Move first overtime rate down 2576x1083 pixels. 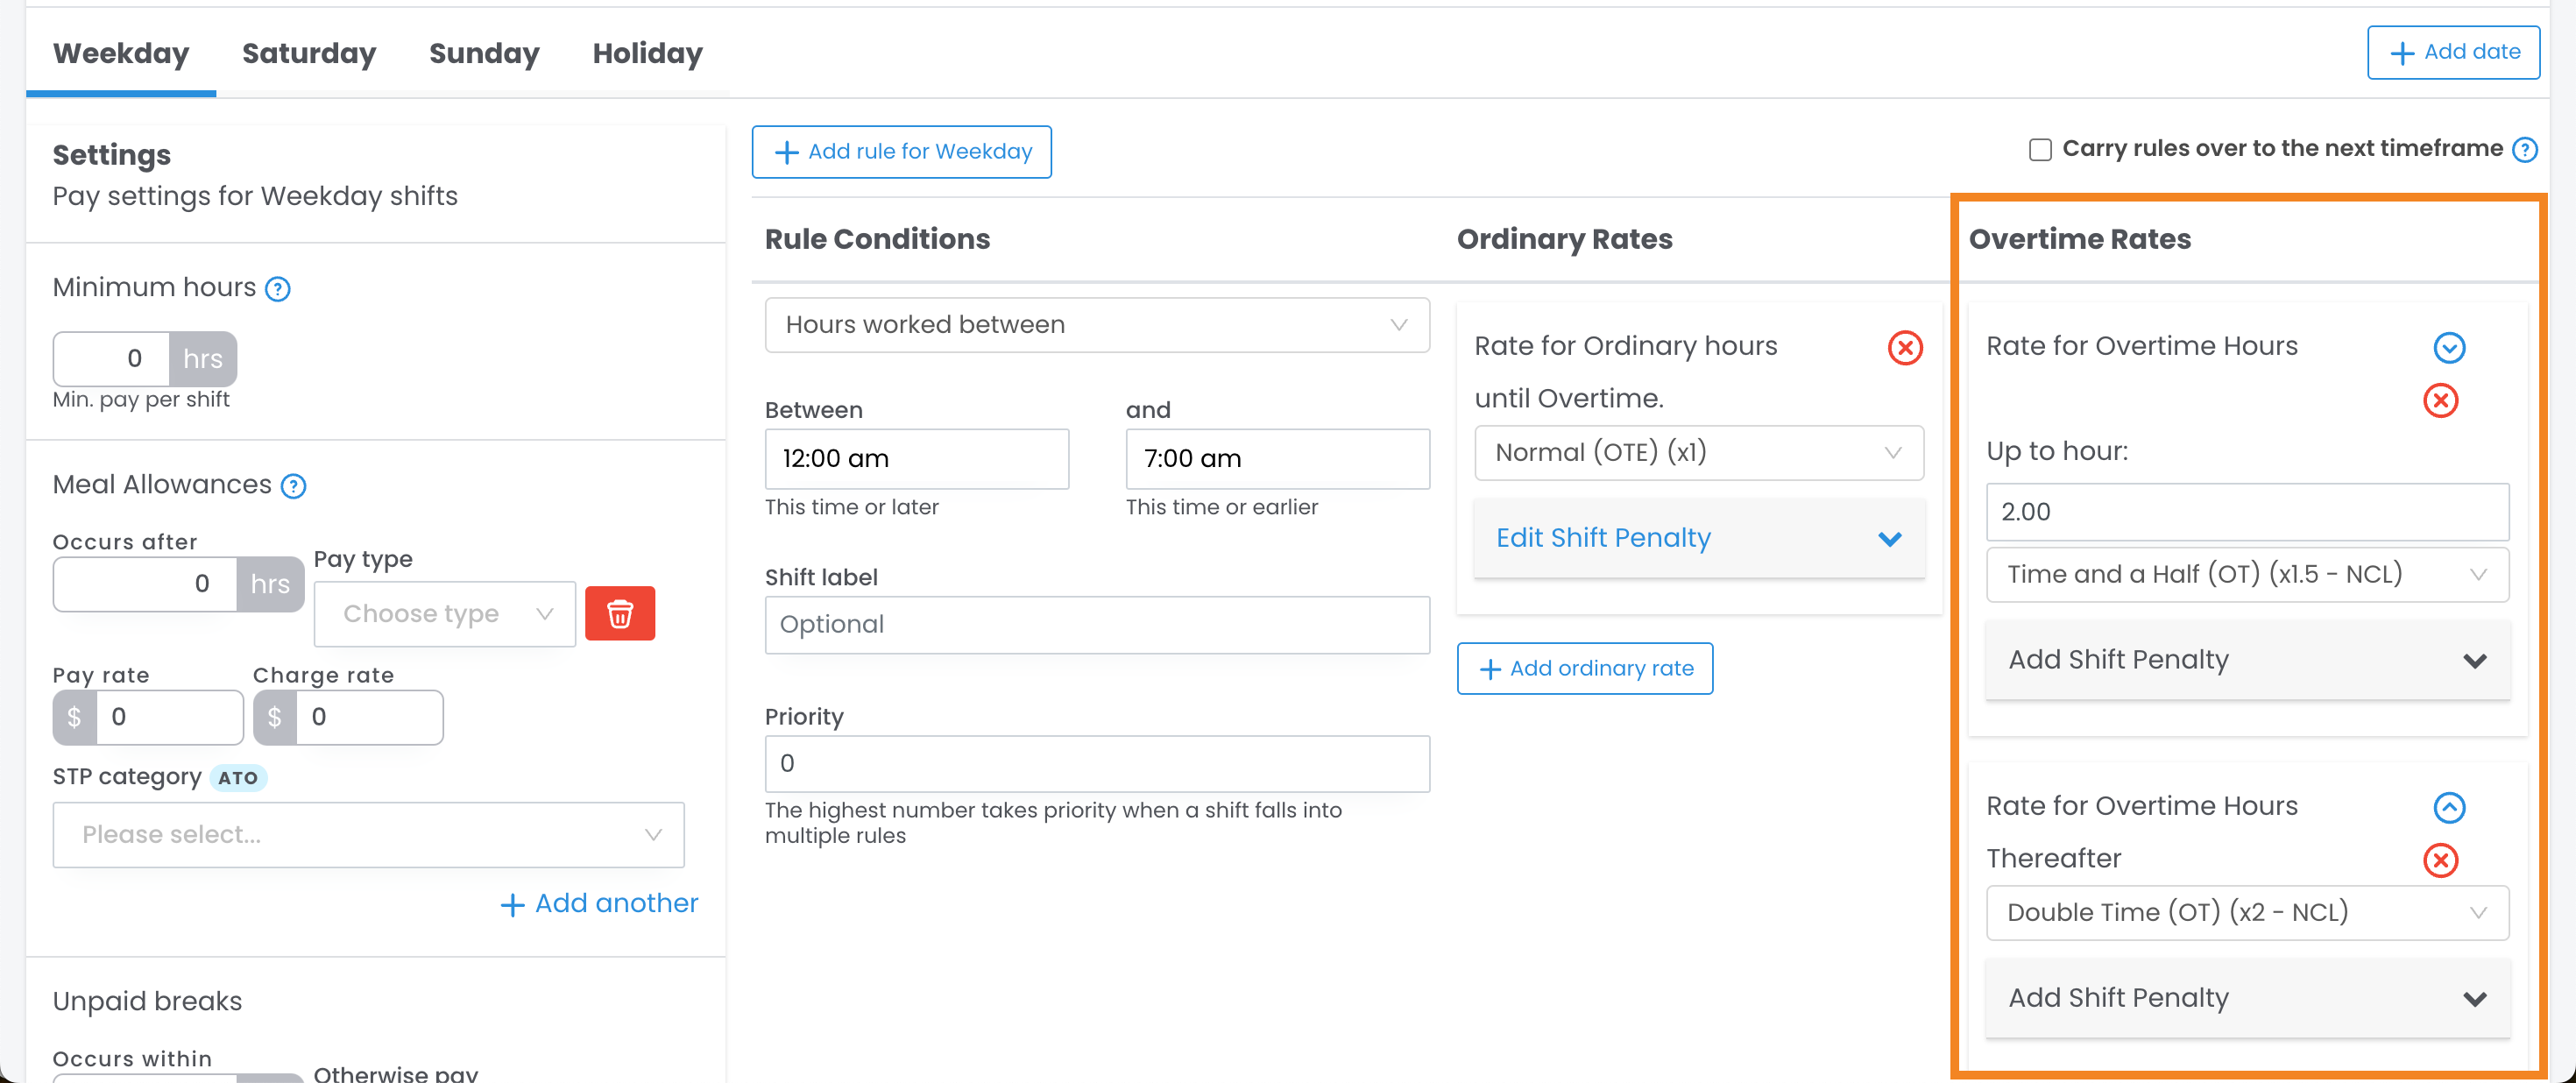tap(2448, 348)
